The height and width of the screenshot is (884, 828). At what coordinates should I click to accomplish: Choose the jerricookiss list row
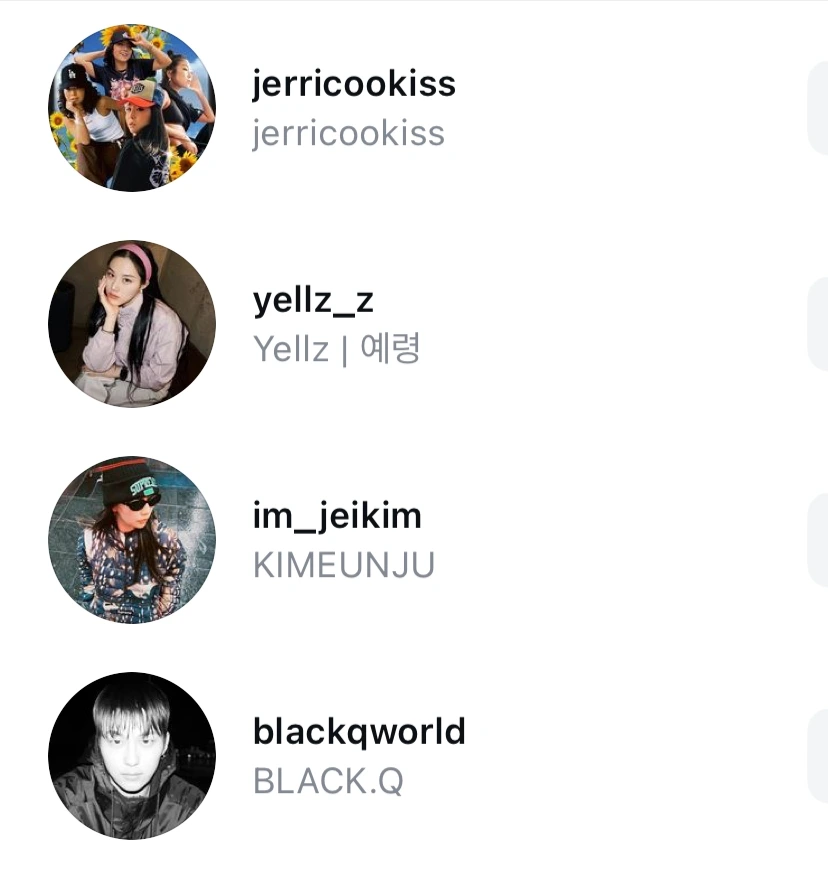(414, 108)
